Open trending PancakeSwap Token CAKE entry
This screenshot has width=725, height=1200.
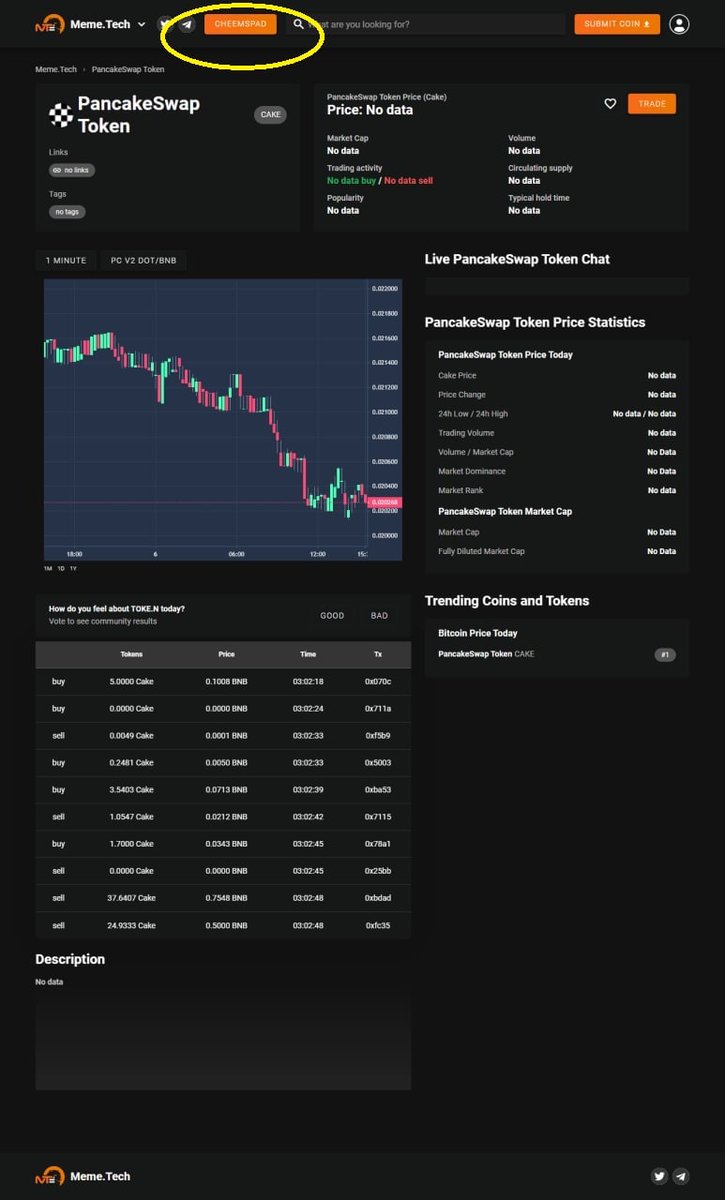point(486,654)
